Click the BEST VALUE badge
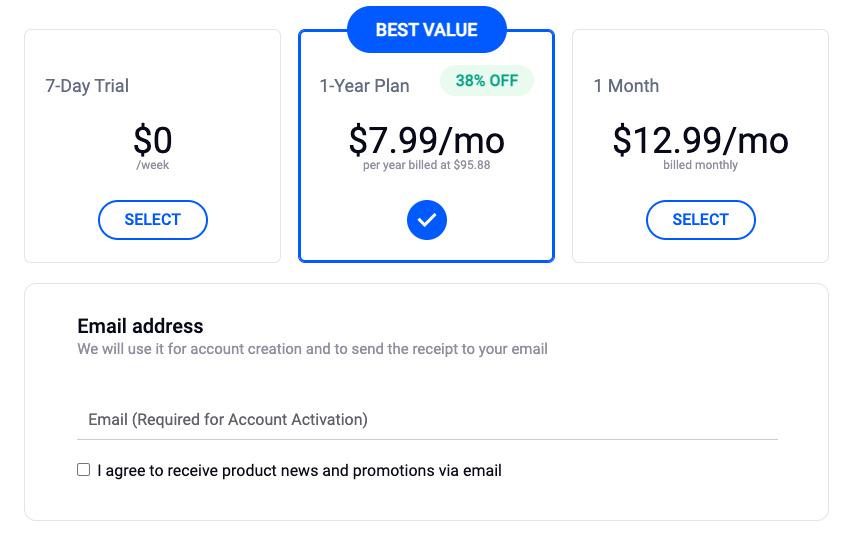 point(426,30)
